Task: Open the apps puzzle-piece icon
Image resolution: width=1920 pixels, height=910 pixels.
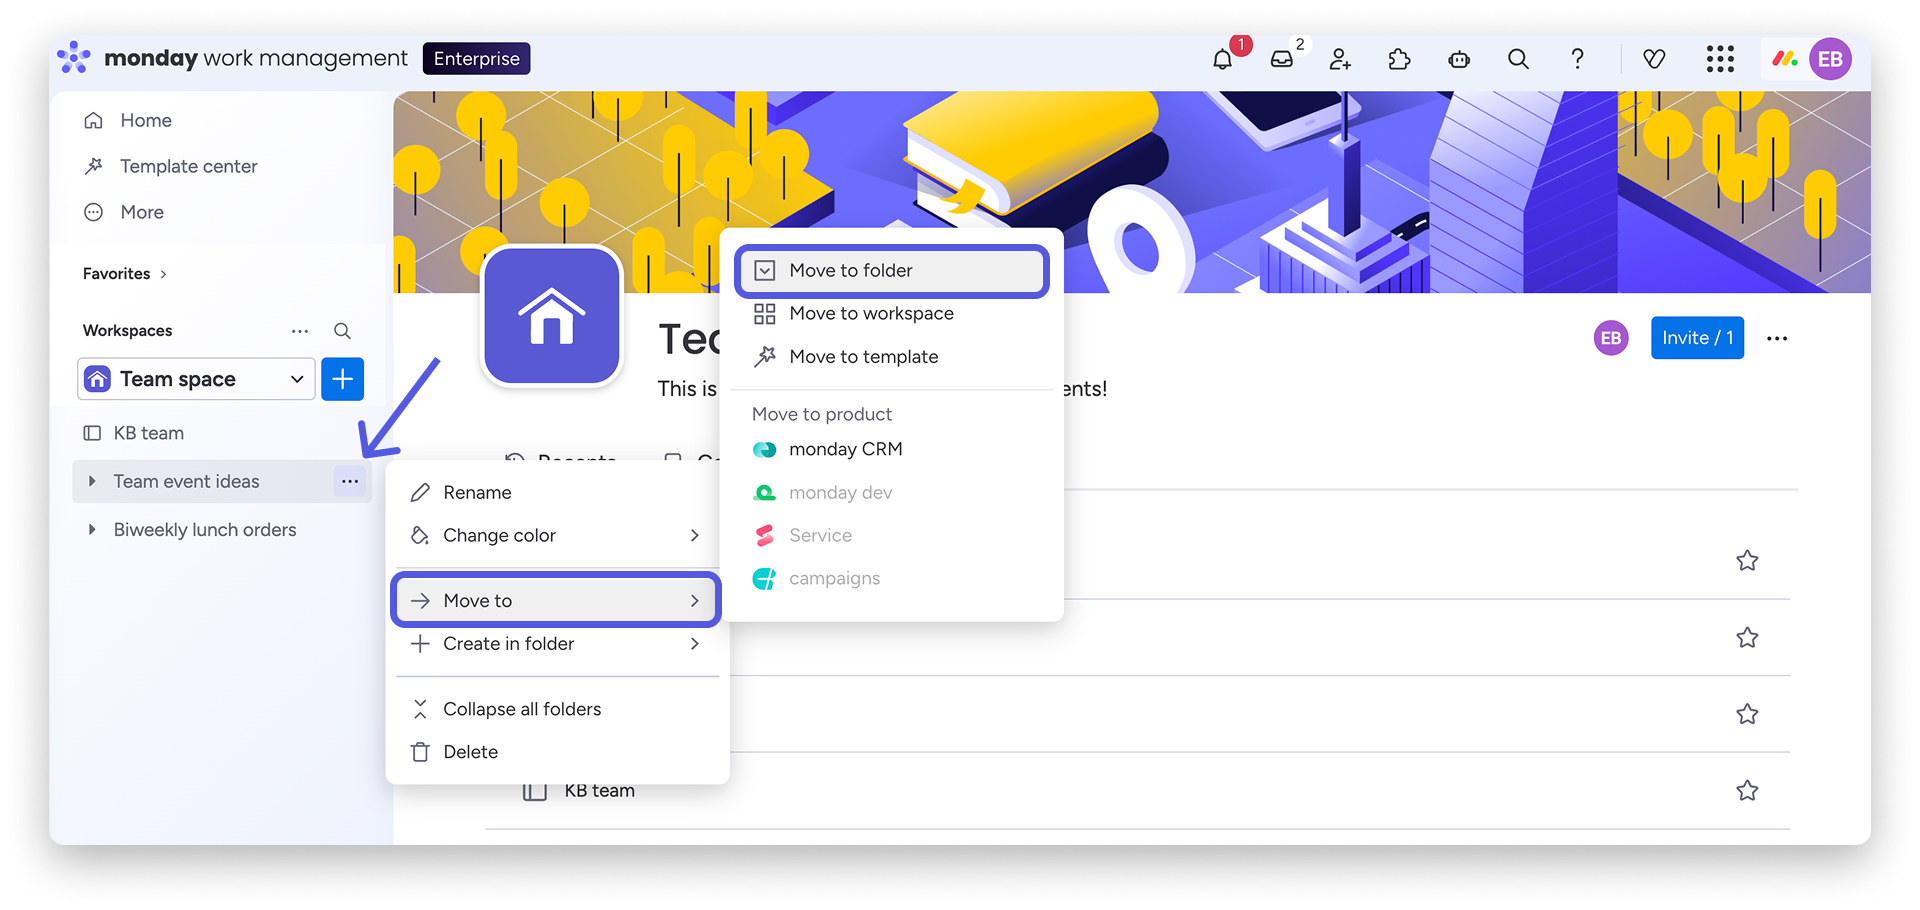Action: pyautogui.click(x=1399, y=59)
